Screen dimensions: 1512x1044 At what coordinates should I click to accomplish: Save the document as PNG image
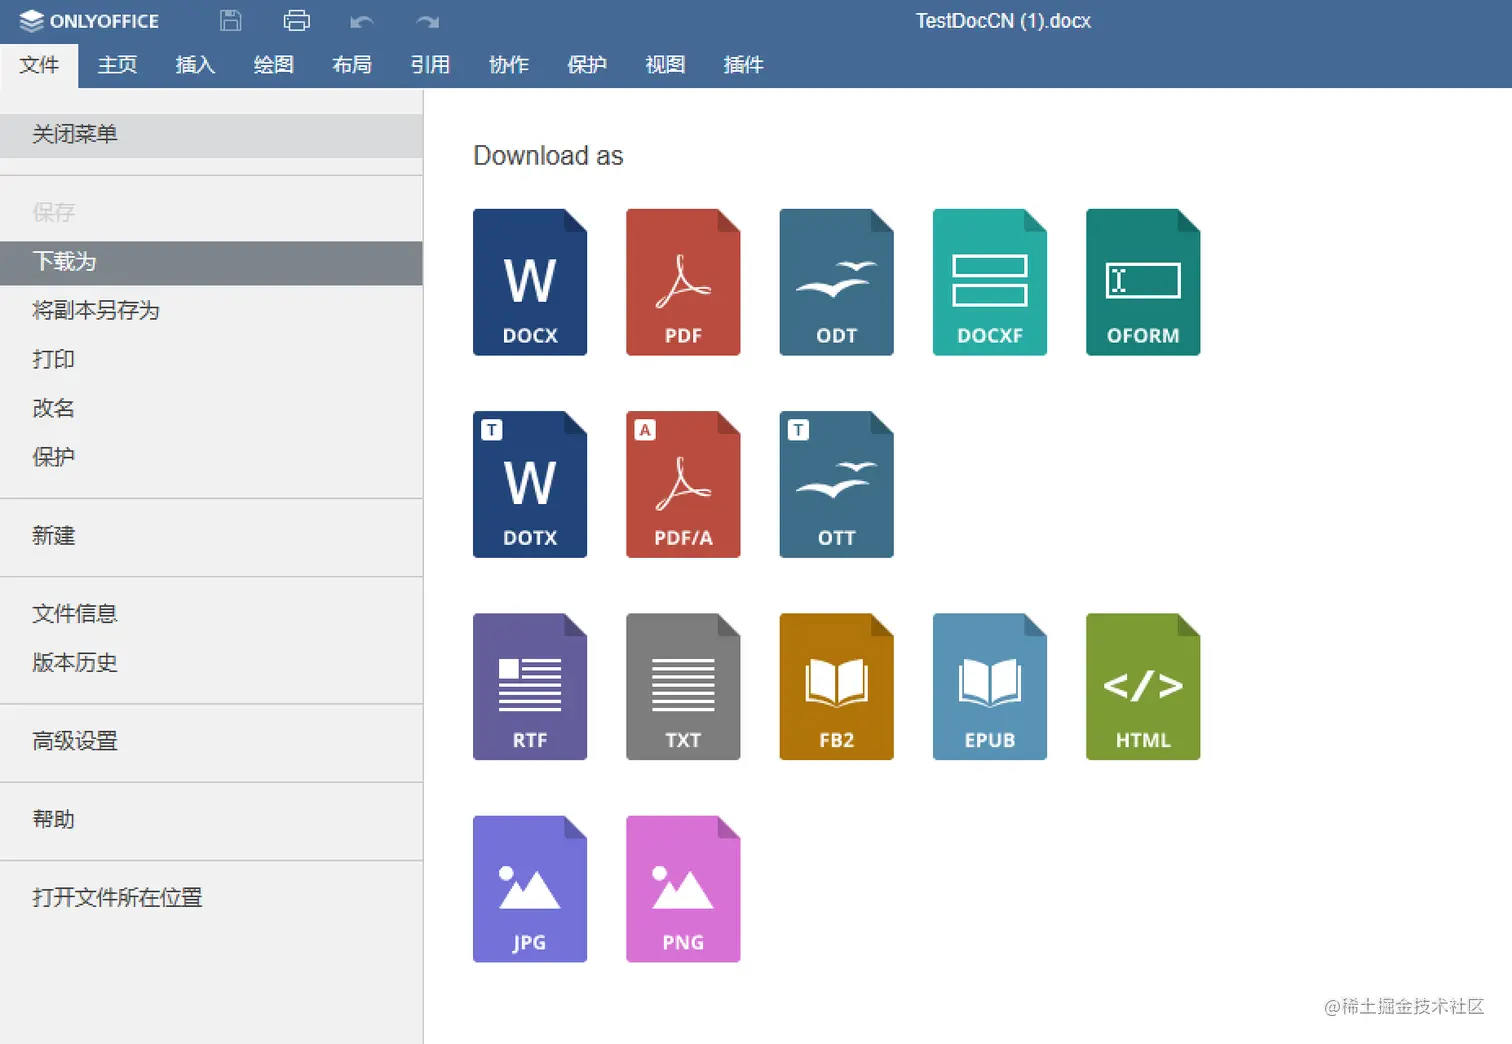683,889
